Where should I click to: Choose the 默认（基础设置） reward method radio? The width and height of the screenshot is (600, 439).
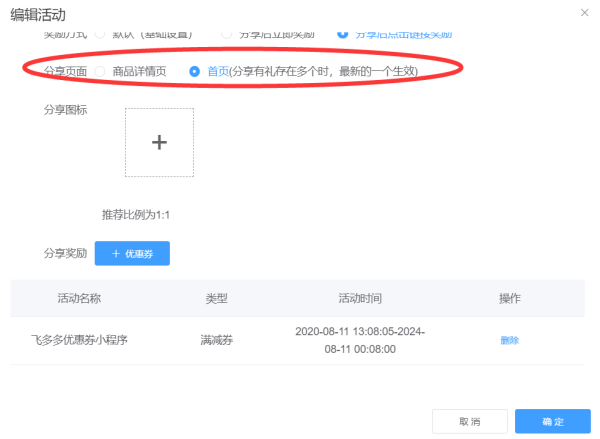(100, 35)
